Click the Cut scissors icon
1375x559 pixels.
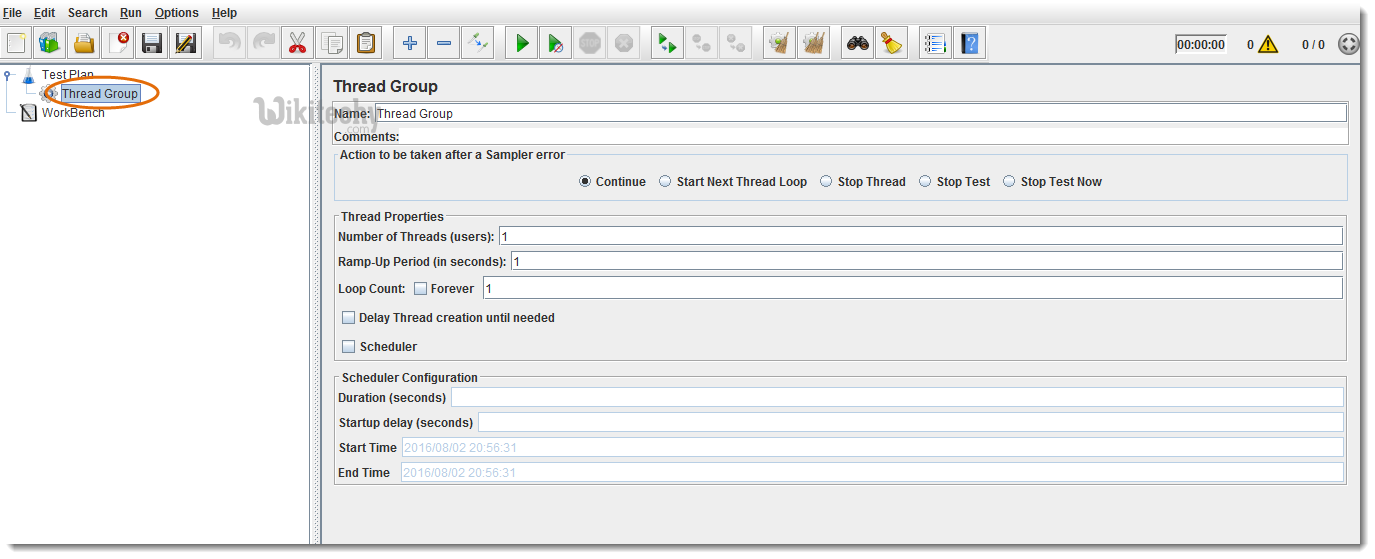click(x=297, y=43)
